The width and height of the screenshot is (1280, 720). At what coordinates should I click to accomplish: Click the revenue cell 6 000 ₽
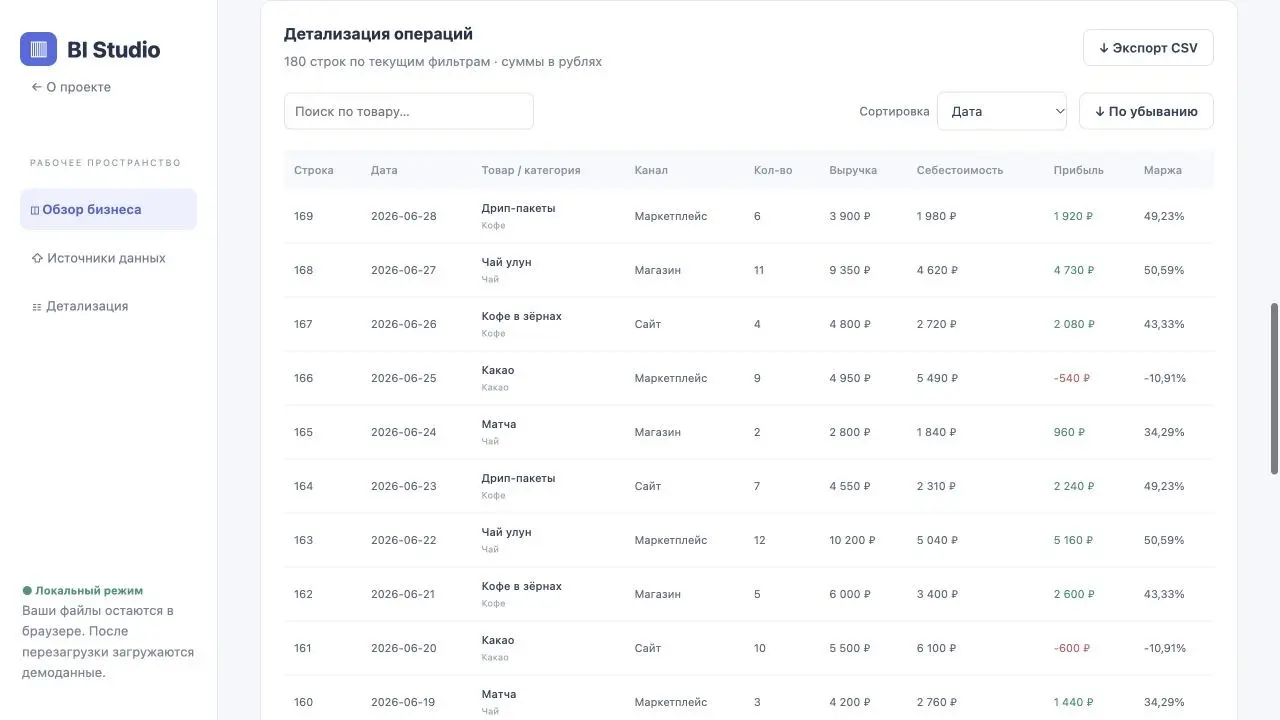(850, 594)
